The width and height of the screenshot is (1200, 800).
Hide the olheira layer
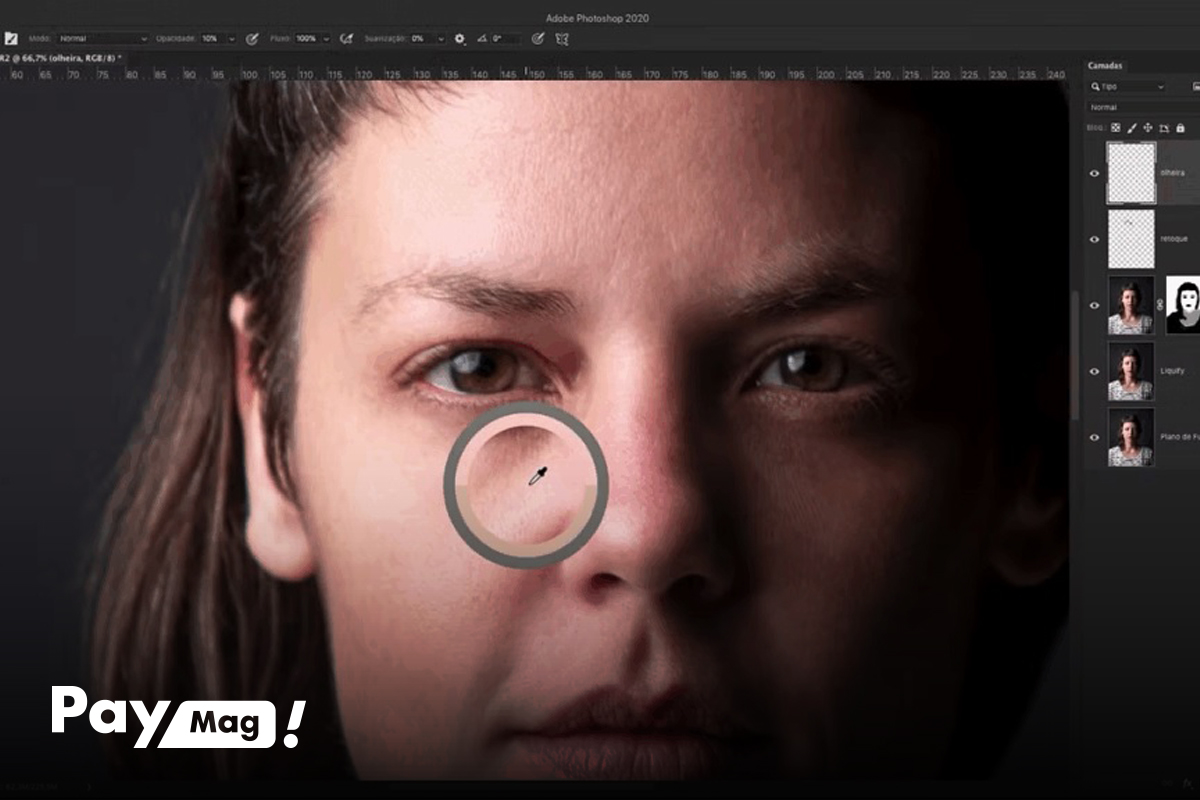click(1096, 174)
